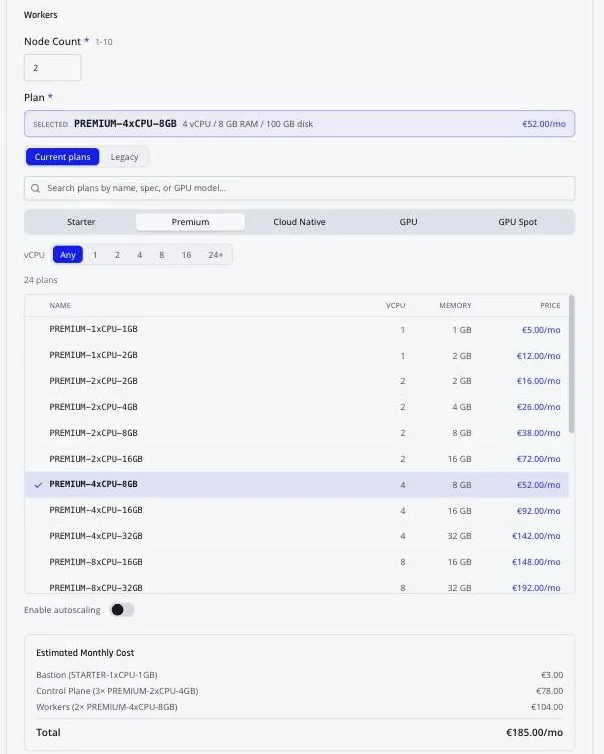
Task: Select the PREMIUM-2xCPU-4GB plan row
Action: (x=297, y=407)
